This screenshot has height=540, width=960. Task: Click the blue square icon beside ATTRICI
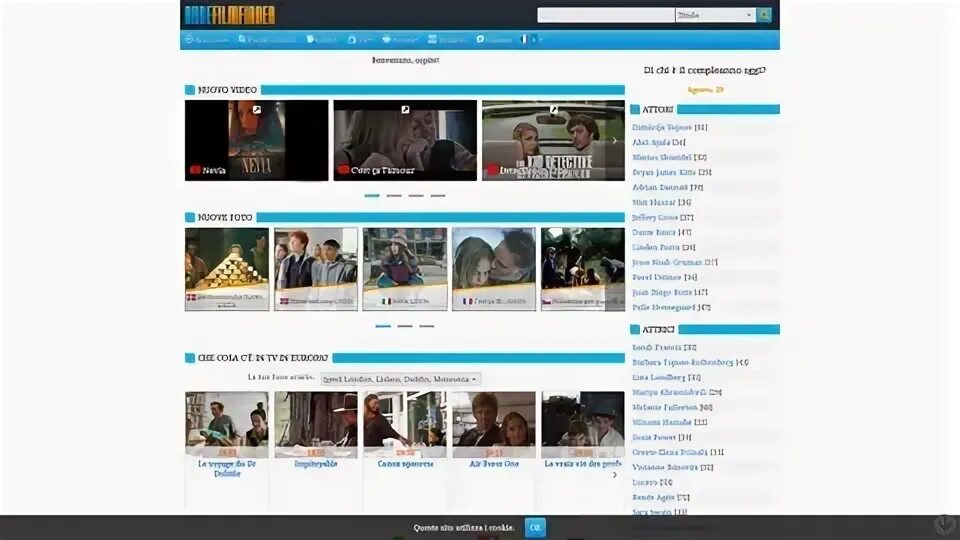tap(635, 329)
